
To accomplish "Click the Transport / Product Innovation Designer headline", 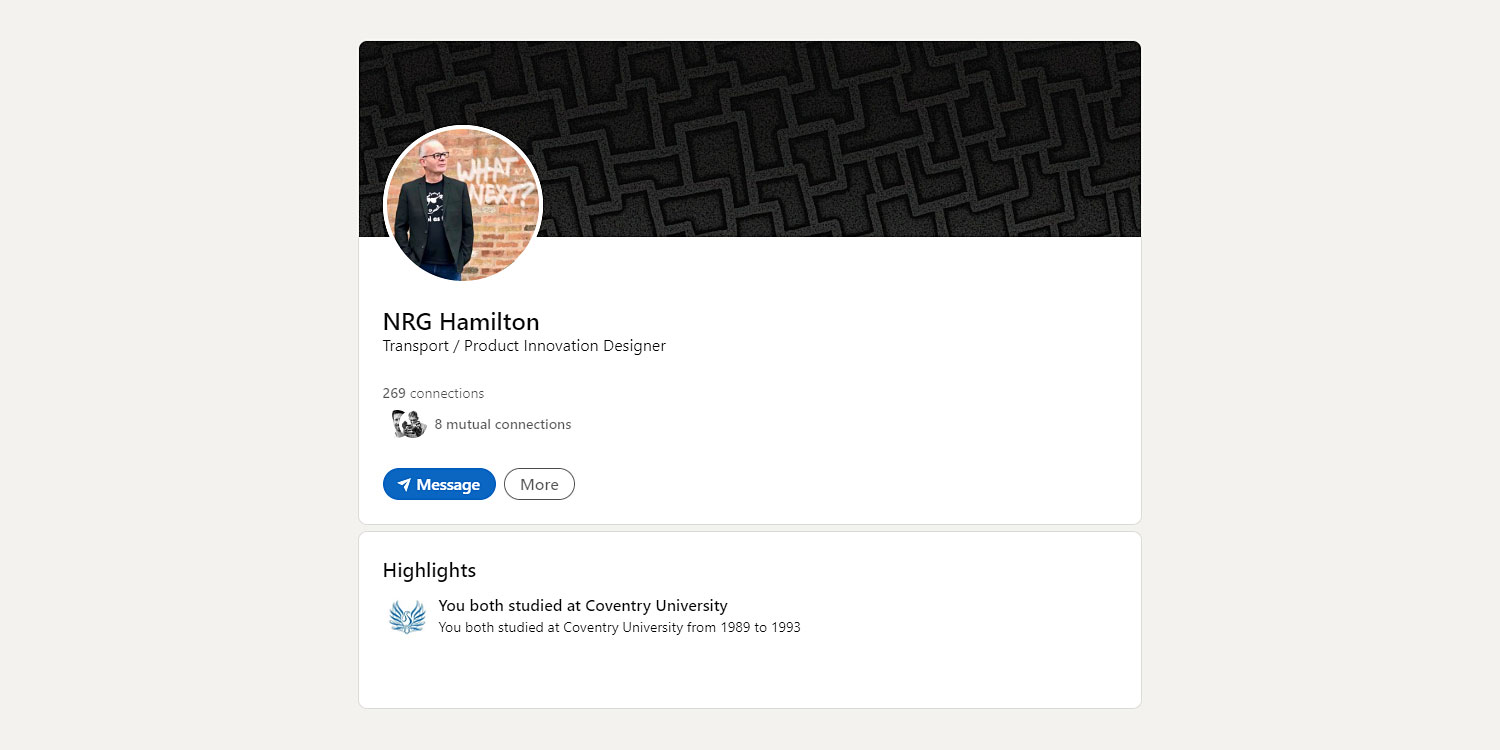I will click(x=524, y=346).
